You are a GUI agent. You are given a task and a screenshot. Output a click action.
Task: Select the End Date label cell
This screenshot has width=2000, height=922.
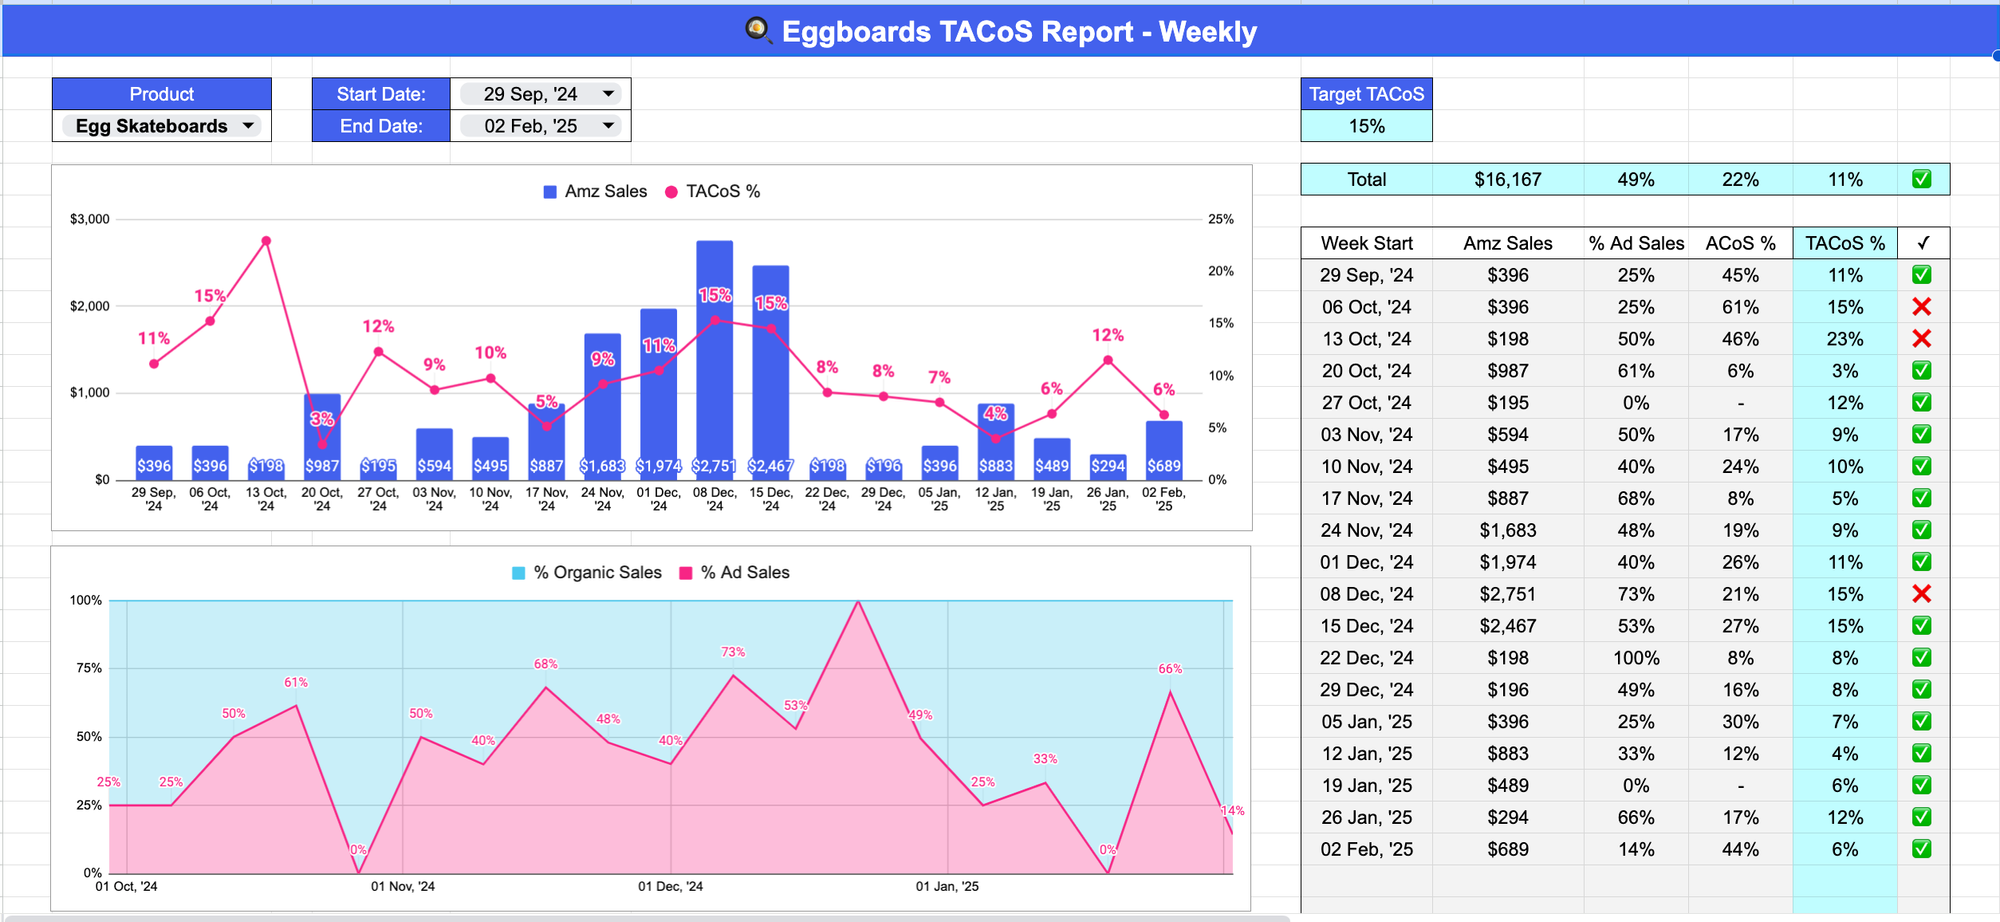tap(381, 126)
